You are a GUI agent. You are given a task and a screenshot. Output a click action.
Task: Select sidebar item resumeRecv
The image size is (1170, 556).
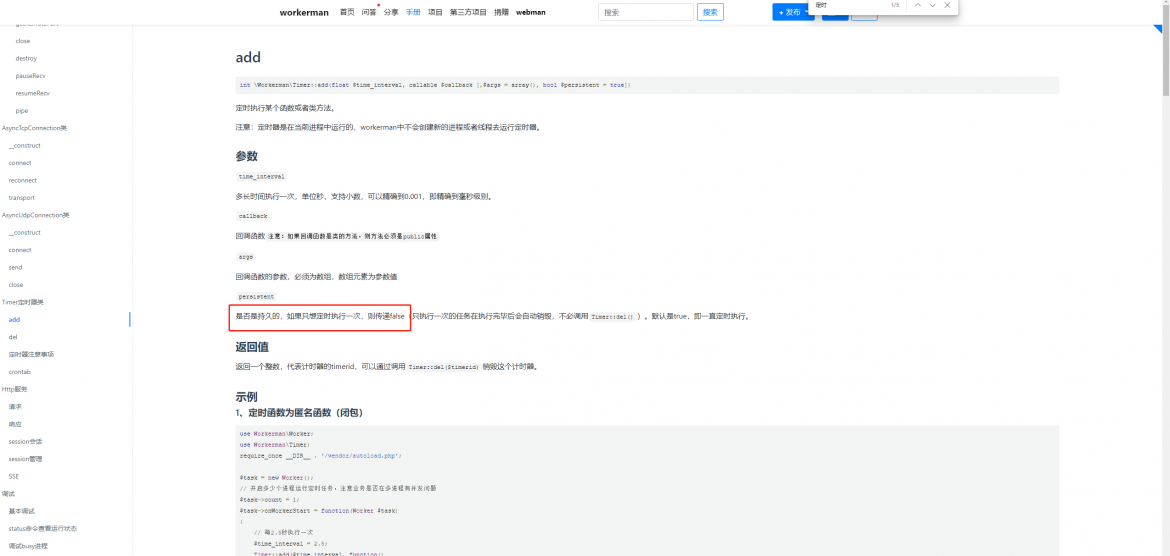(x=32, y=93)
